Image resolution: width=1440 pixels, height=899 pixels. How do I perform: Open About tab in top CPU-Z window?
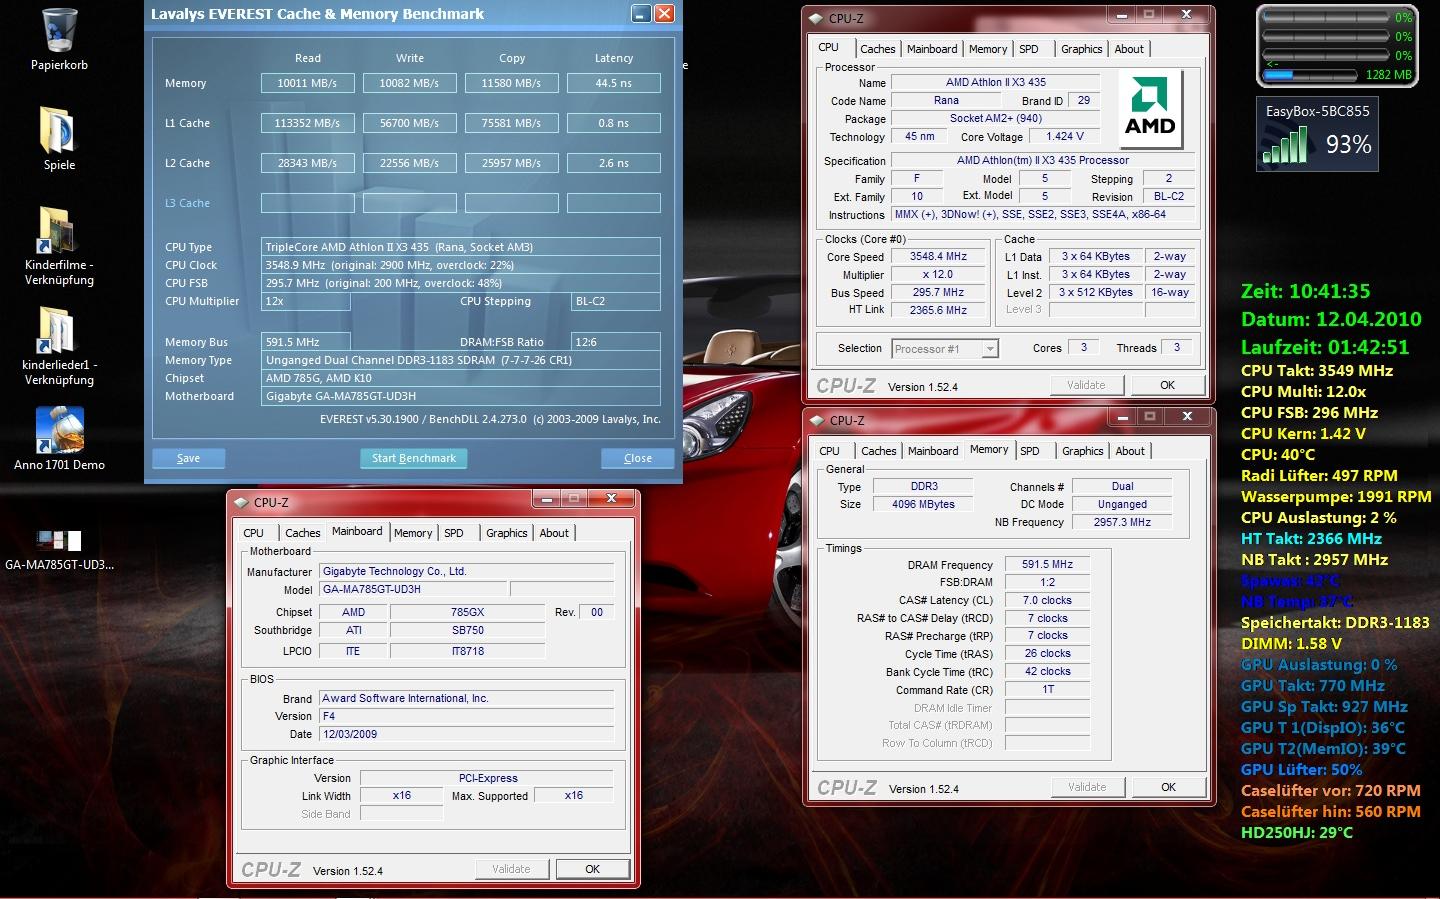pyautogui.click(x=1129, y=49)
